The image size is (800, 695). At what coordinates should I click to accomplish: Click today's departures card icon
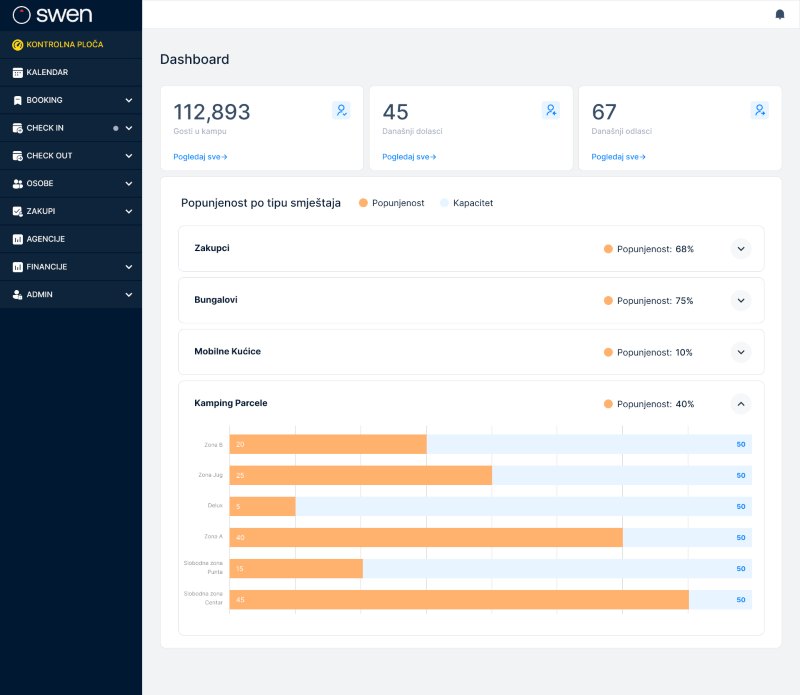(x=760, y=111)
